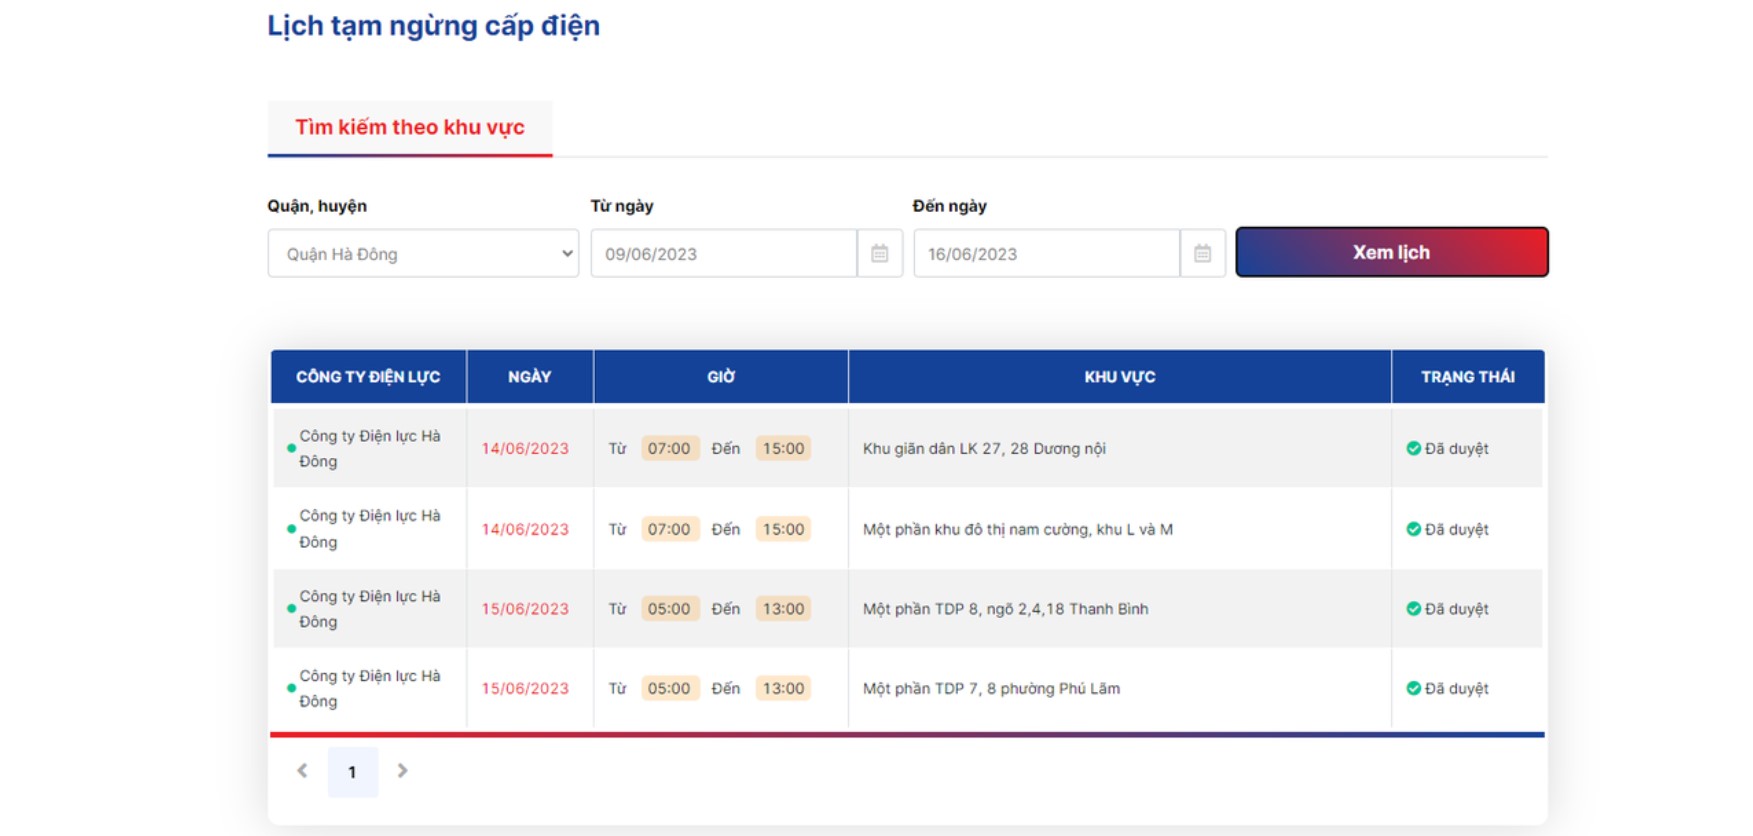
Task: Click end time 15:00 in Khu giãn dân row
Action: pyautogui.click(x=783, y=449)
